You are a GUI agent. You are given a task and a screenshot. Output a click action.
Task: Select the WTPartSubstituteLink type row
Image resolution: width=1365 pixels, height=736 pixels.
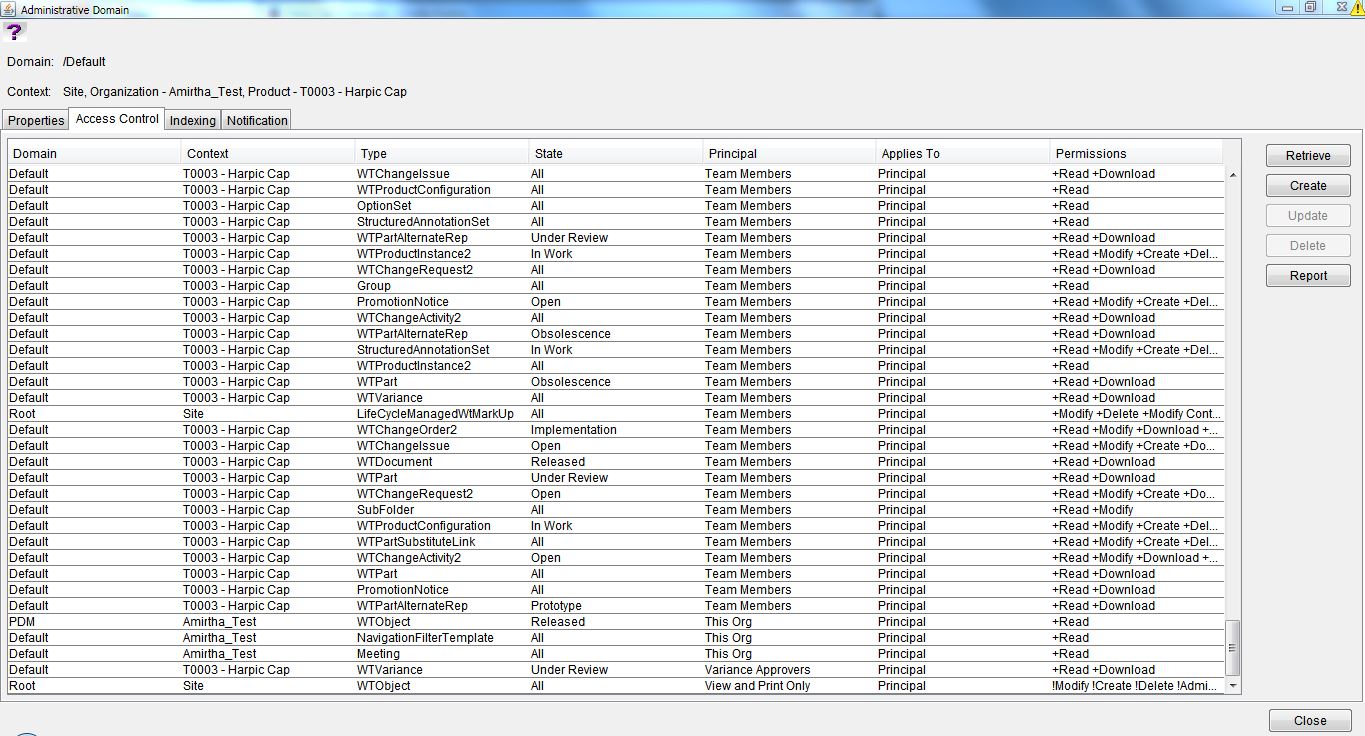[616, 542]
